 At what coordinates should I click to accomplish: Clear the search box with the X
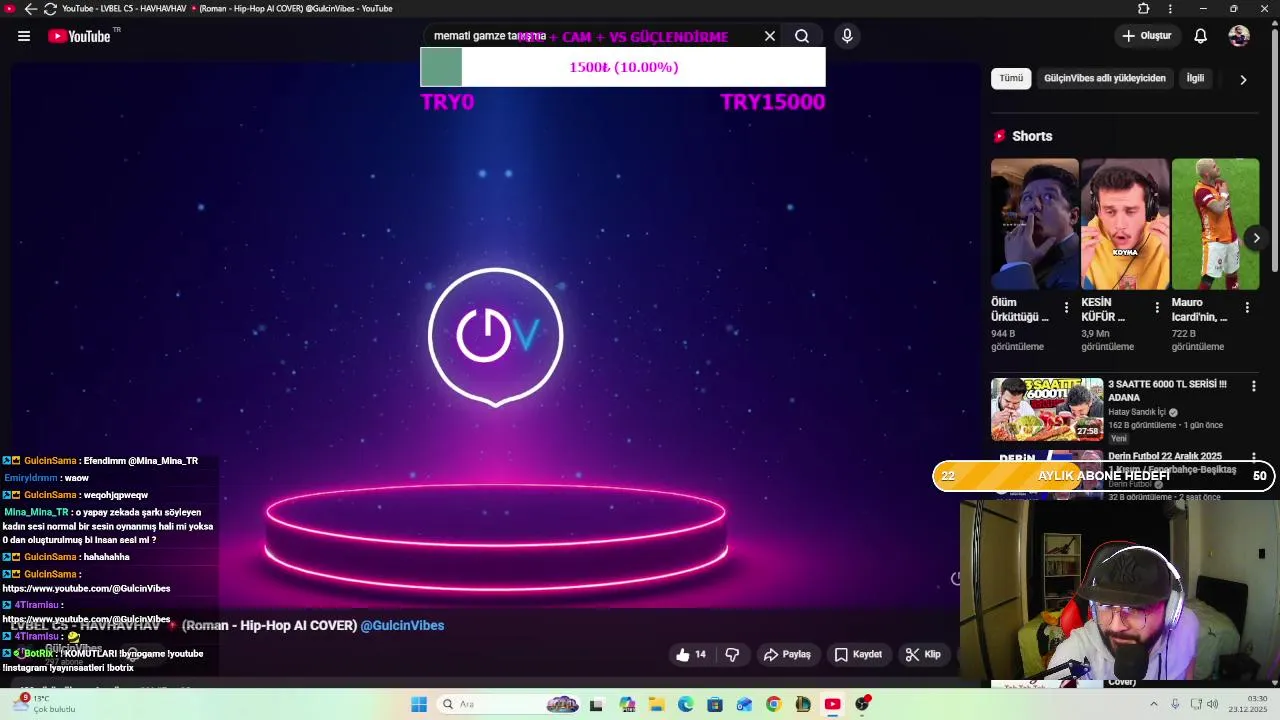(770, 36)
